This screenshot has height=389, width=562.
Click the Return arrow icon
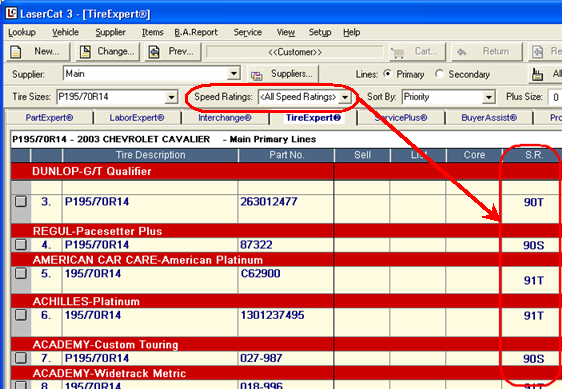(462, 52)
